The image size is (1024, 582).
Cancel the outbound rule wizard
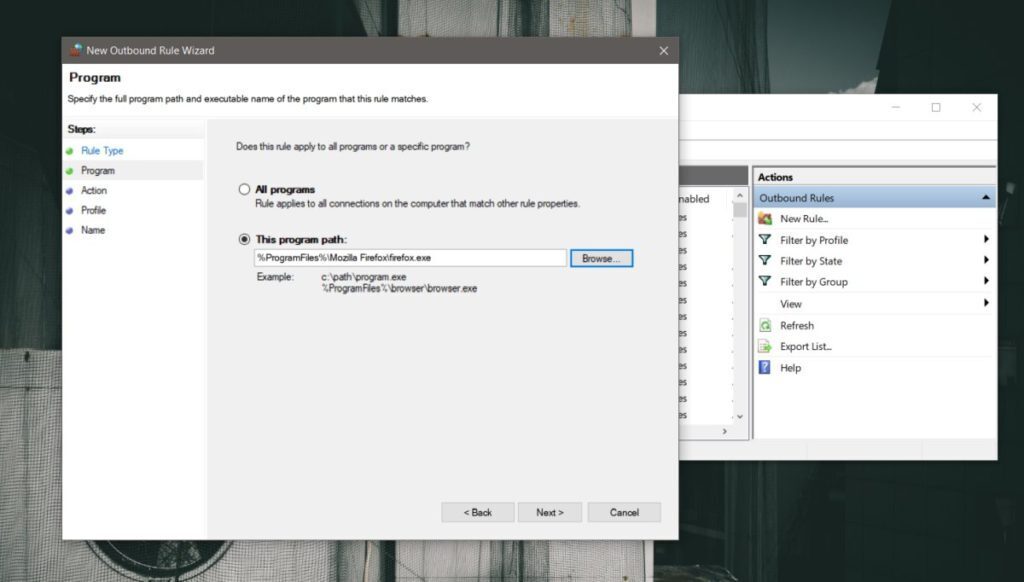click(x=624, y=511)
